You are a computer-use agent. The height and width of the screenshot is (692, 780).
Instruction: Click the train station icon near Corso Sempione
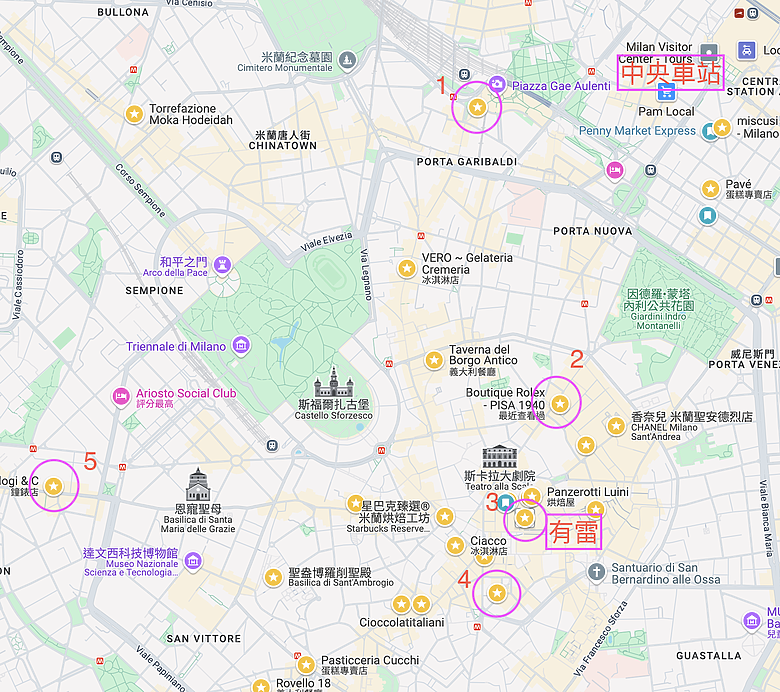point(57,157)
